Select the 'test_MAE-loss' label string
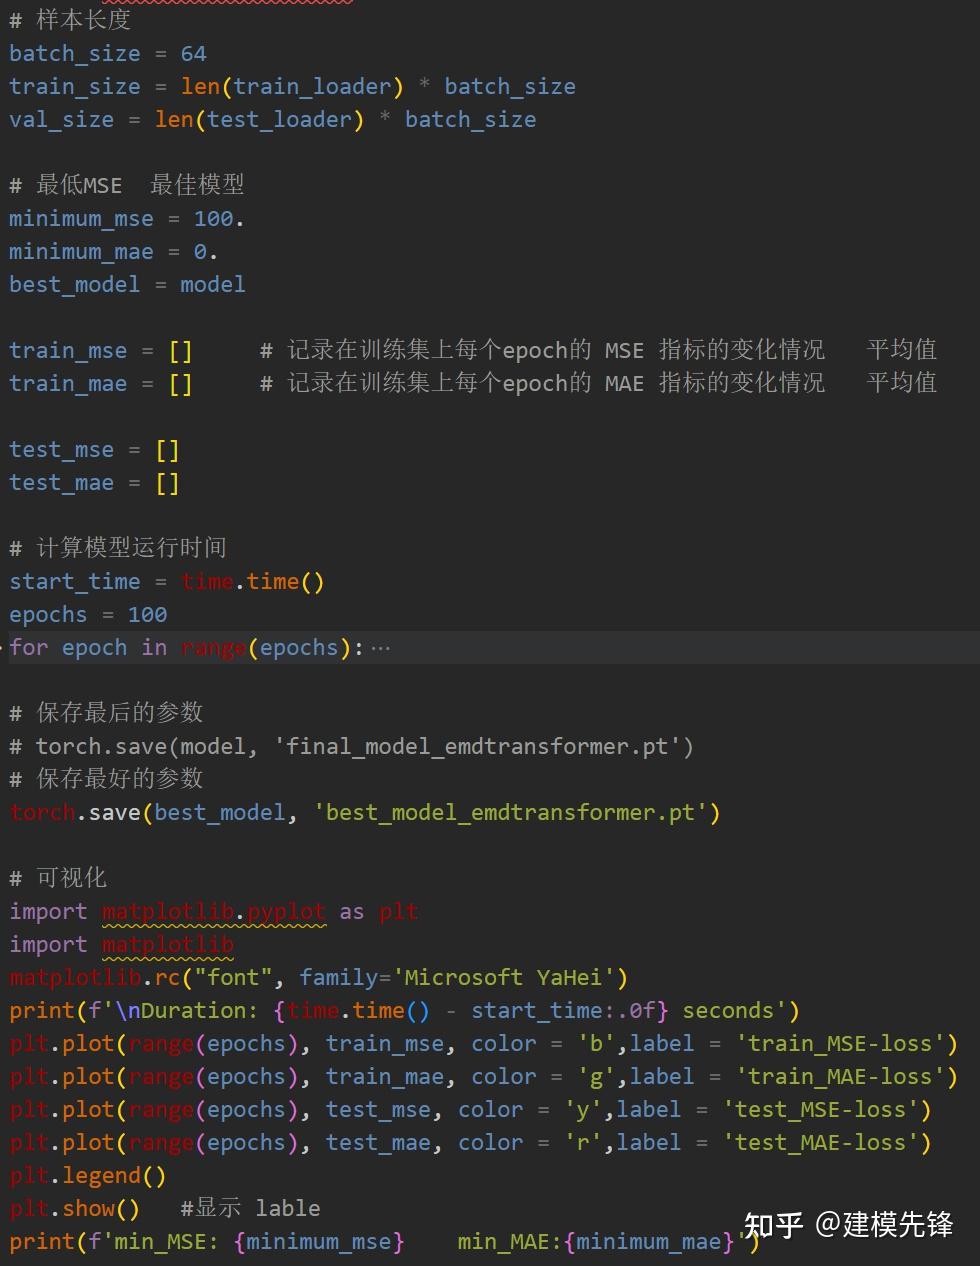The image size is (980, 1266). (x=821, y=1143)
